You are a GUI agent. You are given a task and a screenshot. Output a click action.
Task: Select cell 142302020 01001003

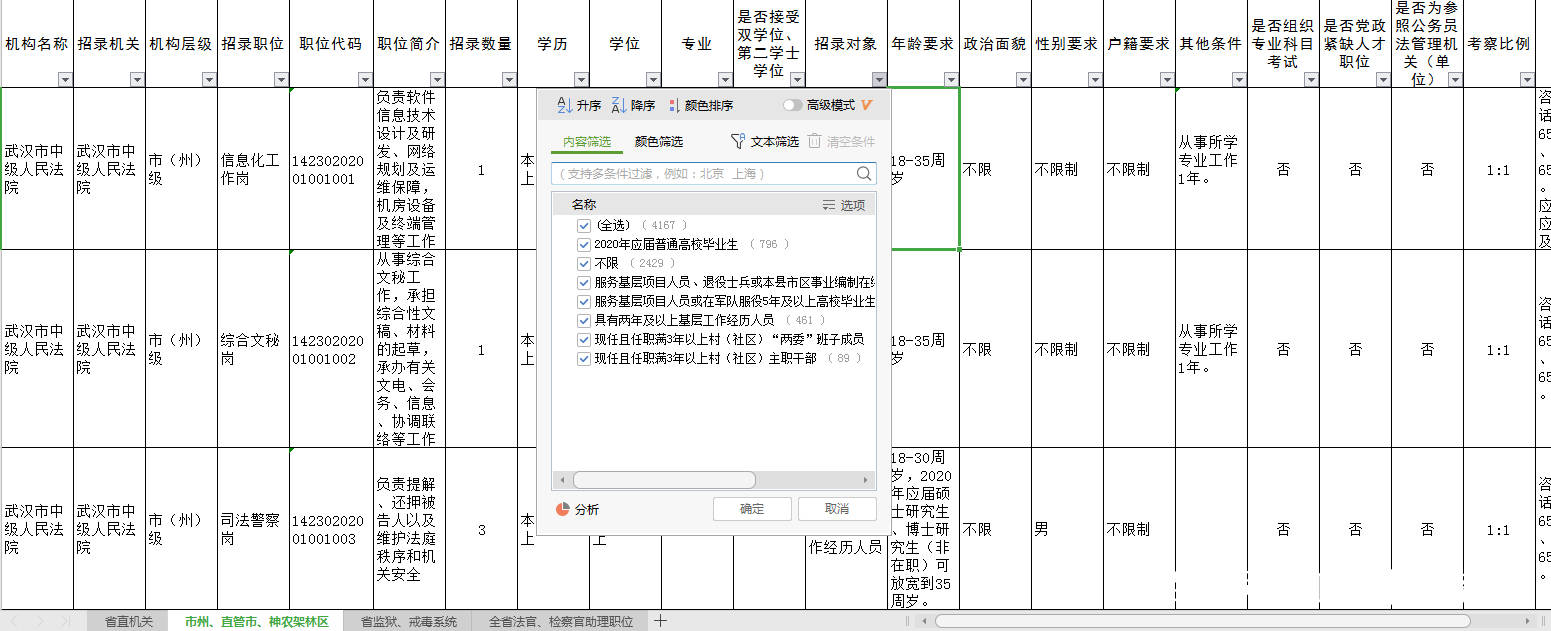332,529
